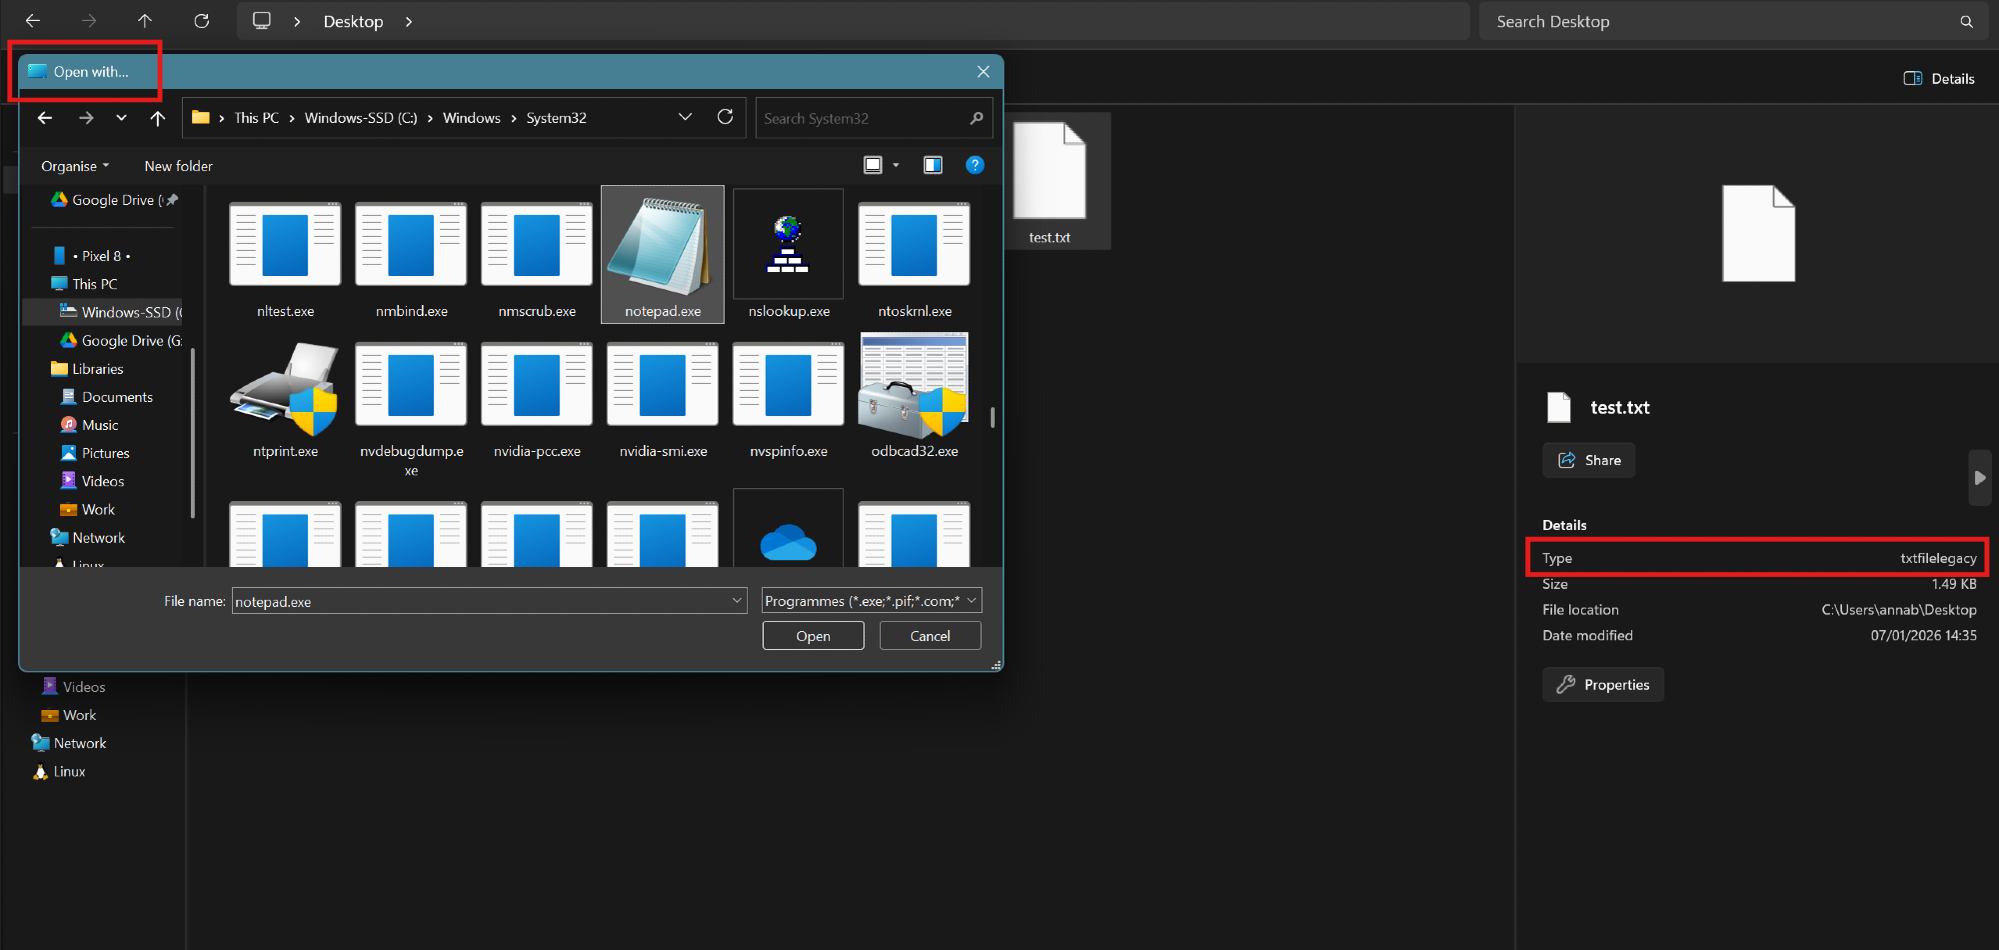1999x950 pixels.
Task: Click the Open button
Action: pyautogui.click(x=812, y=636)
